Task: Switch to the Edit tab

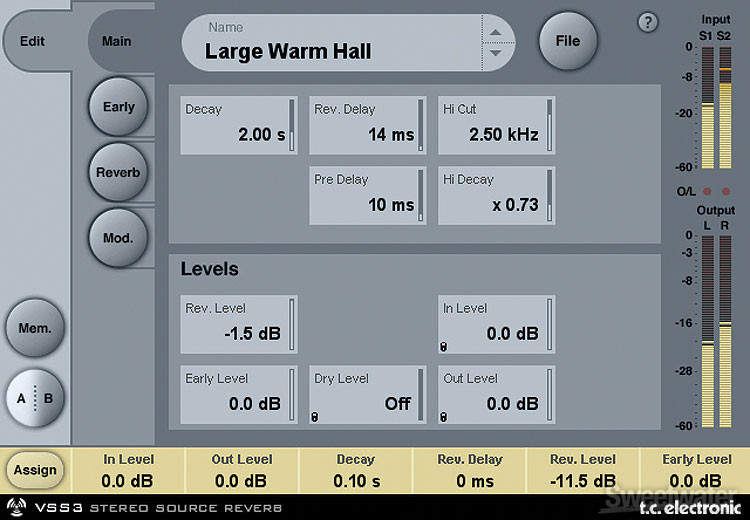Action: pyautogui.click(x=32, y=42)
